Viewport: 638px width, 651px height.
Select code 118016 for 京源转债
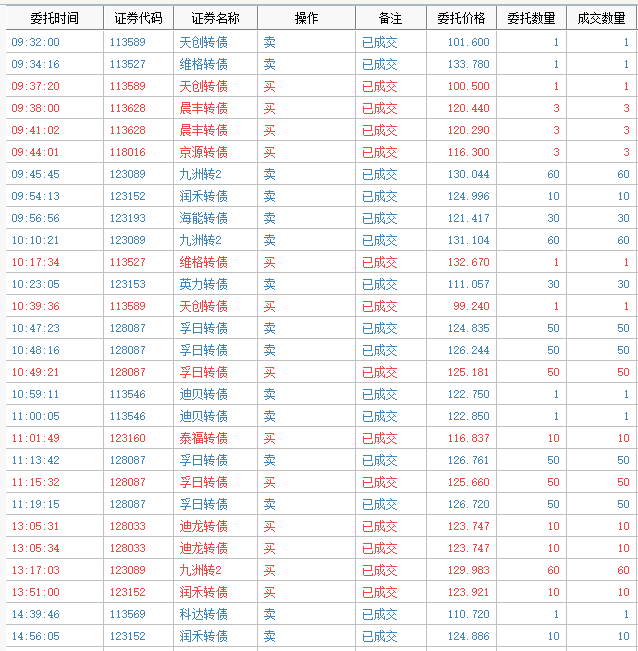click(x=127, y=152)
